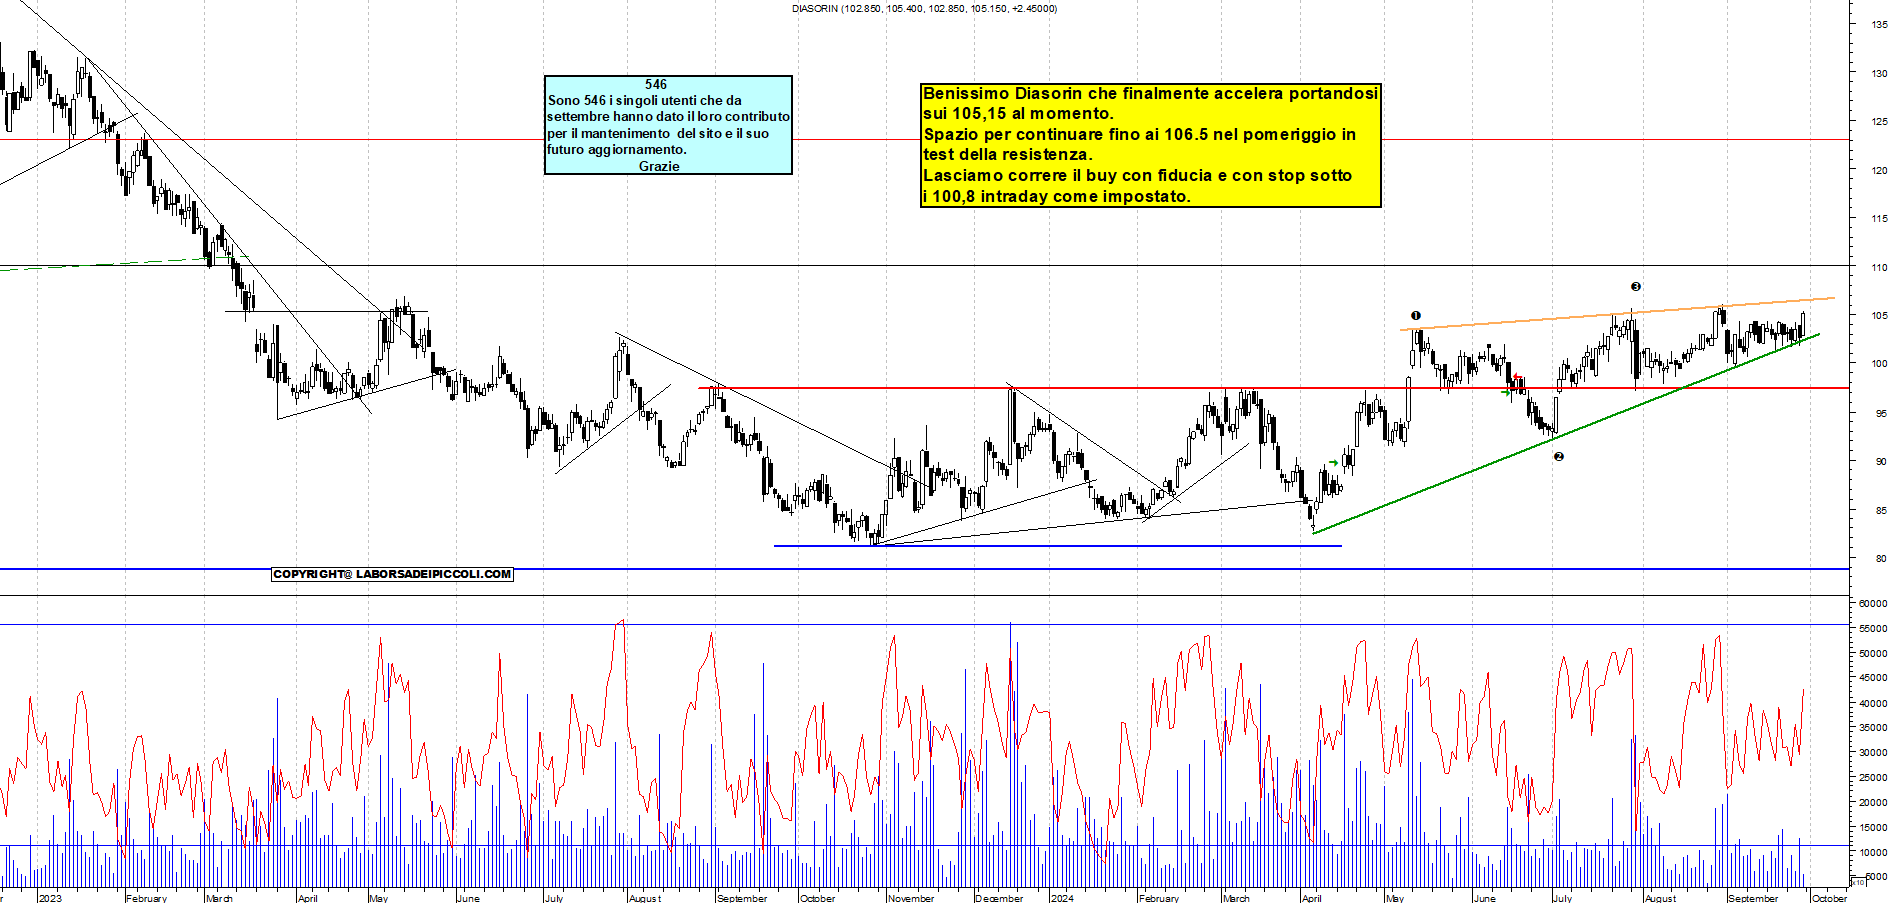Click the 135 price axis label
The width and height of the screenshot is (1890, 903).
pyautogui.click(x=1880, y=25)
